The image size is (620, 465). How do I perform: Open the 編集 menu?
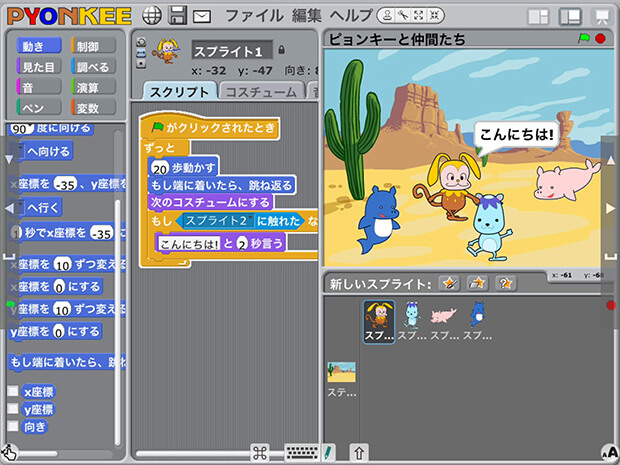click(x=307, y=16)
